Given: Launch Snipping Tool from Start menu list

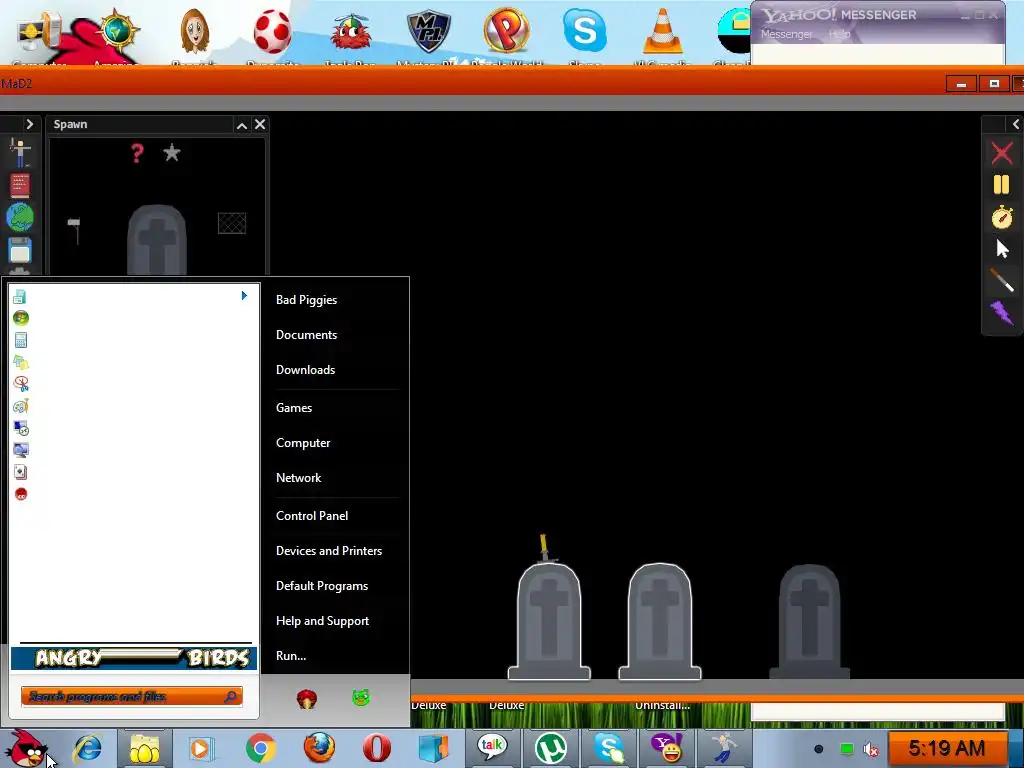Looking at the screenshot, I should tap(21, 384).
